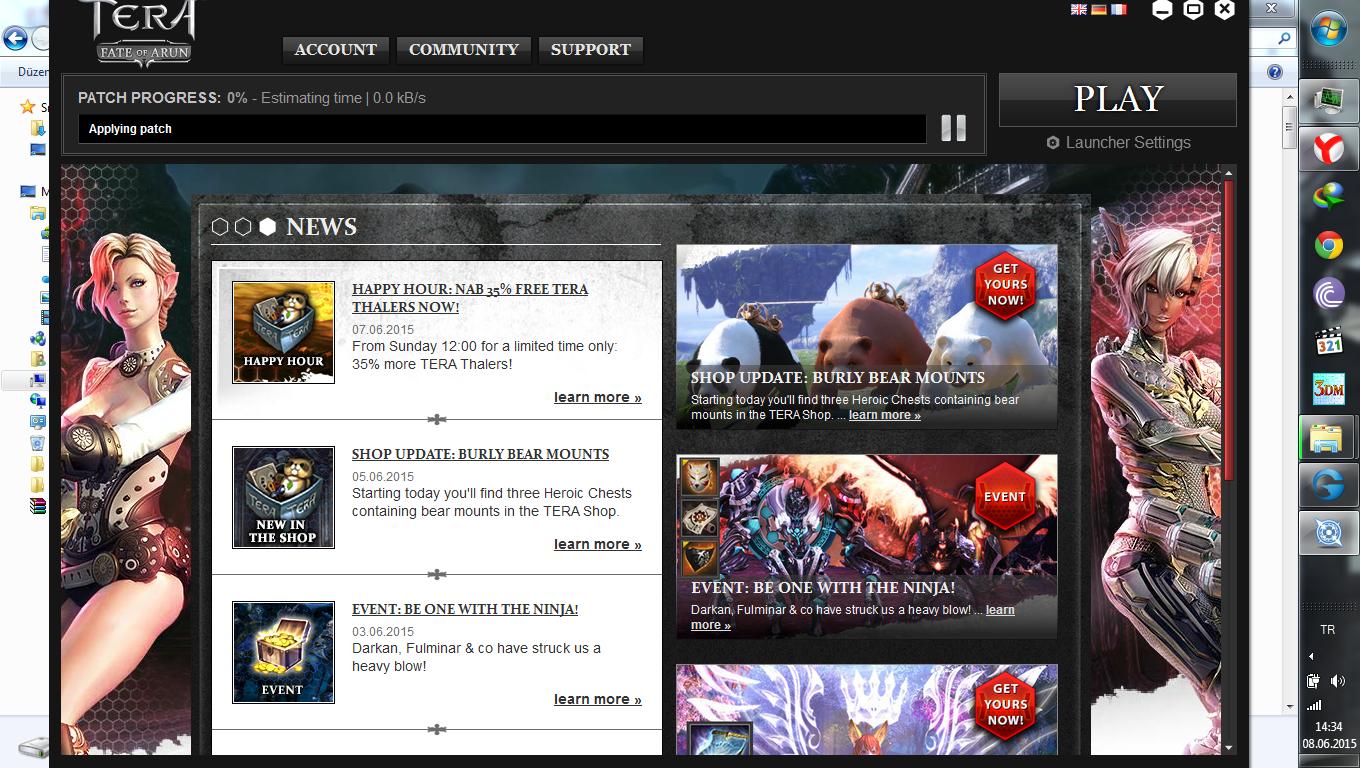Screen dimensions: 1360x768
Task: Click the Get Yours Now badge on bear banner
Action: tap(1005, 285)
